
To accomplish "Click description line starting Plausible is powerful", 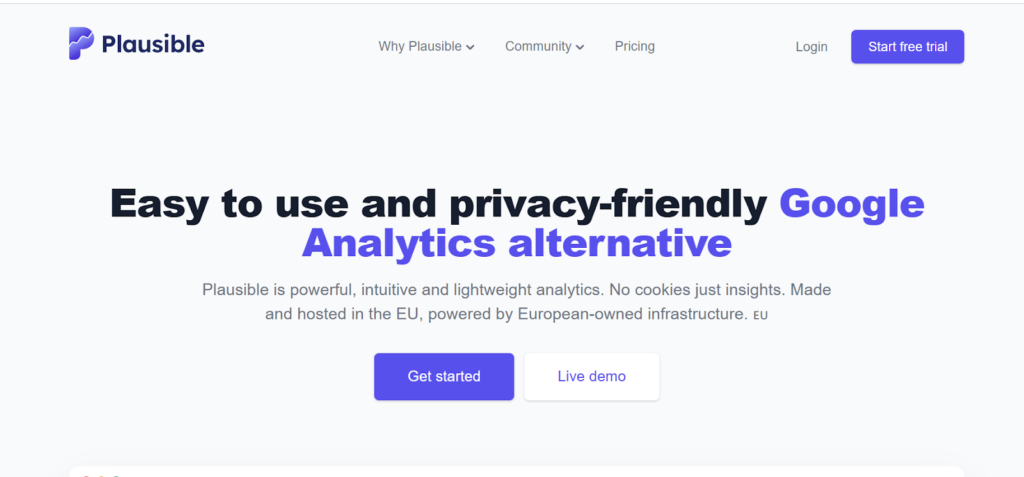I will coord(516,290).
